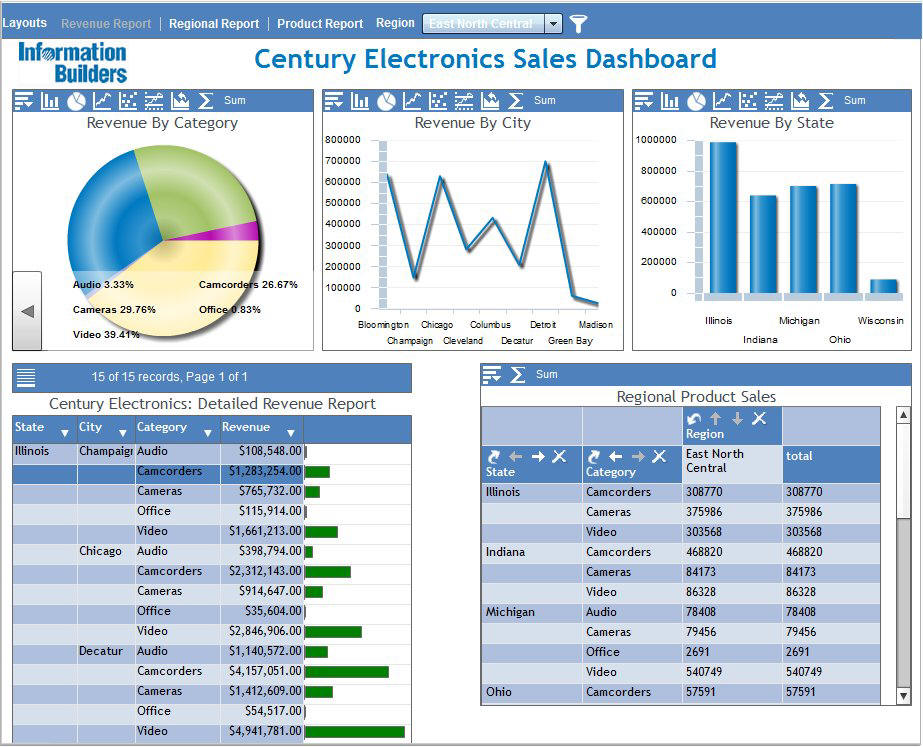Click the East North Central region selector field
The image size is (923, 747).
tap(484, 24)
